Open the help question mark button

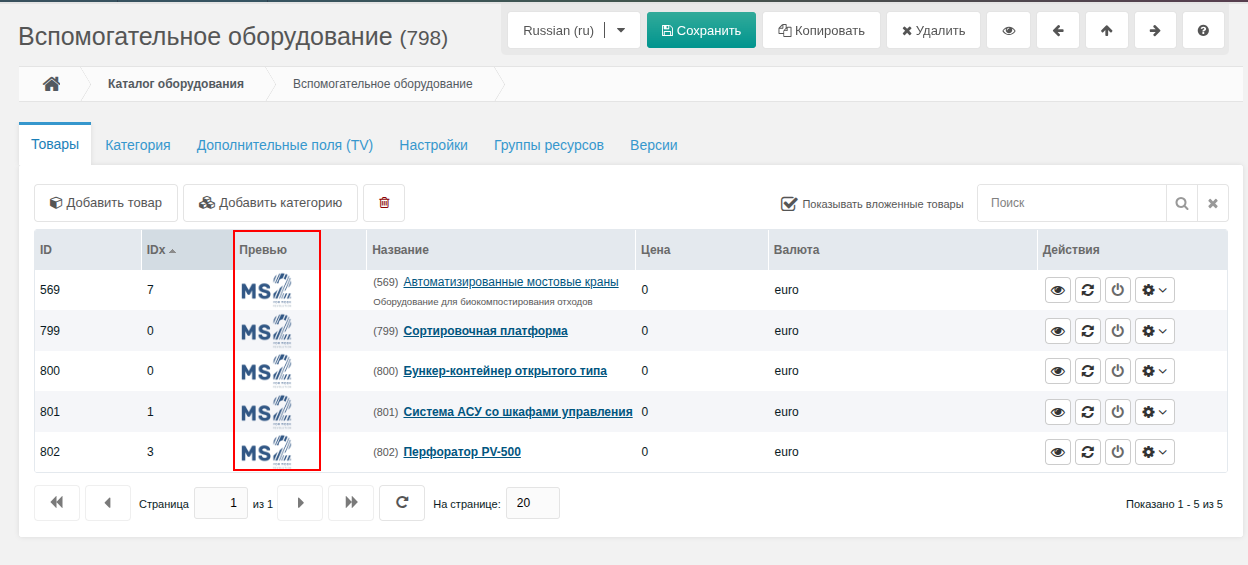click(x=1203, y=30)
